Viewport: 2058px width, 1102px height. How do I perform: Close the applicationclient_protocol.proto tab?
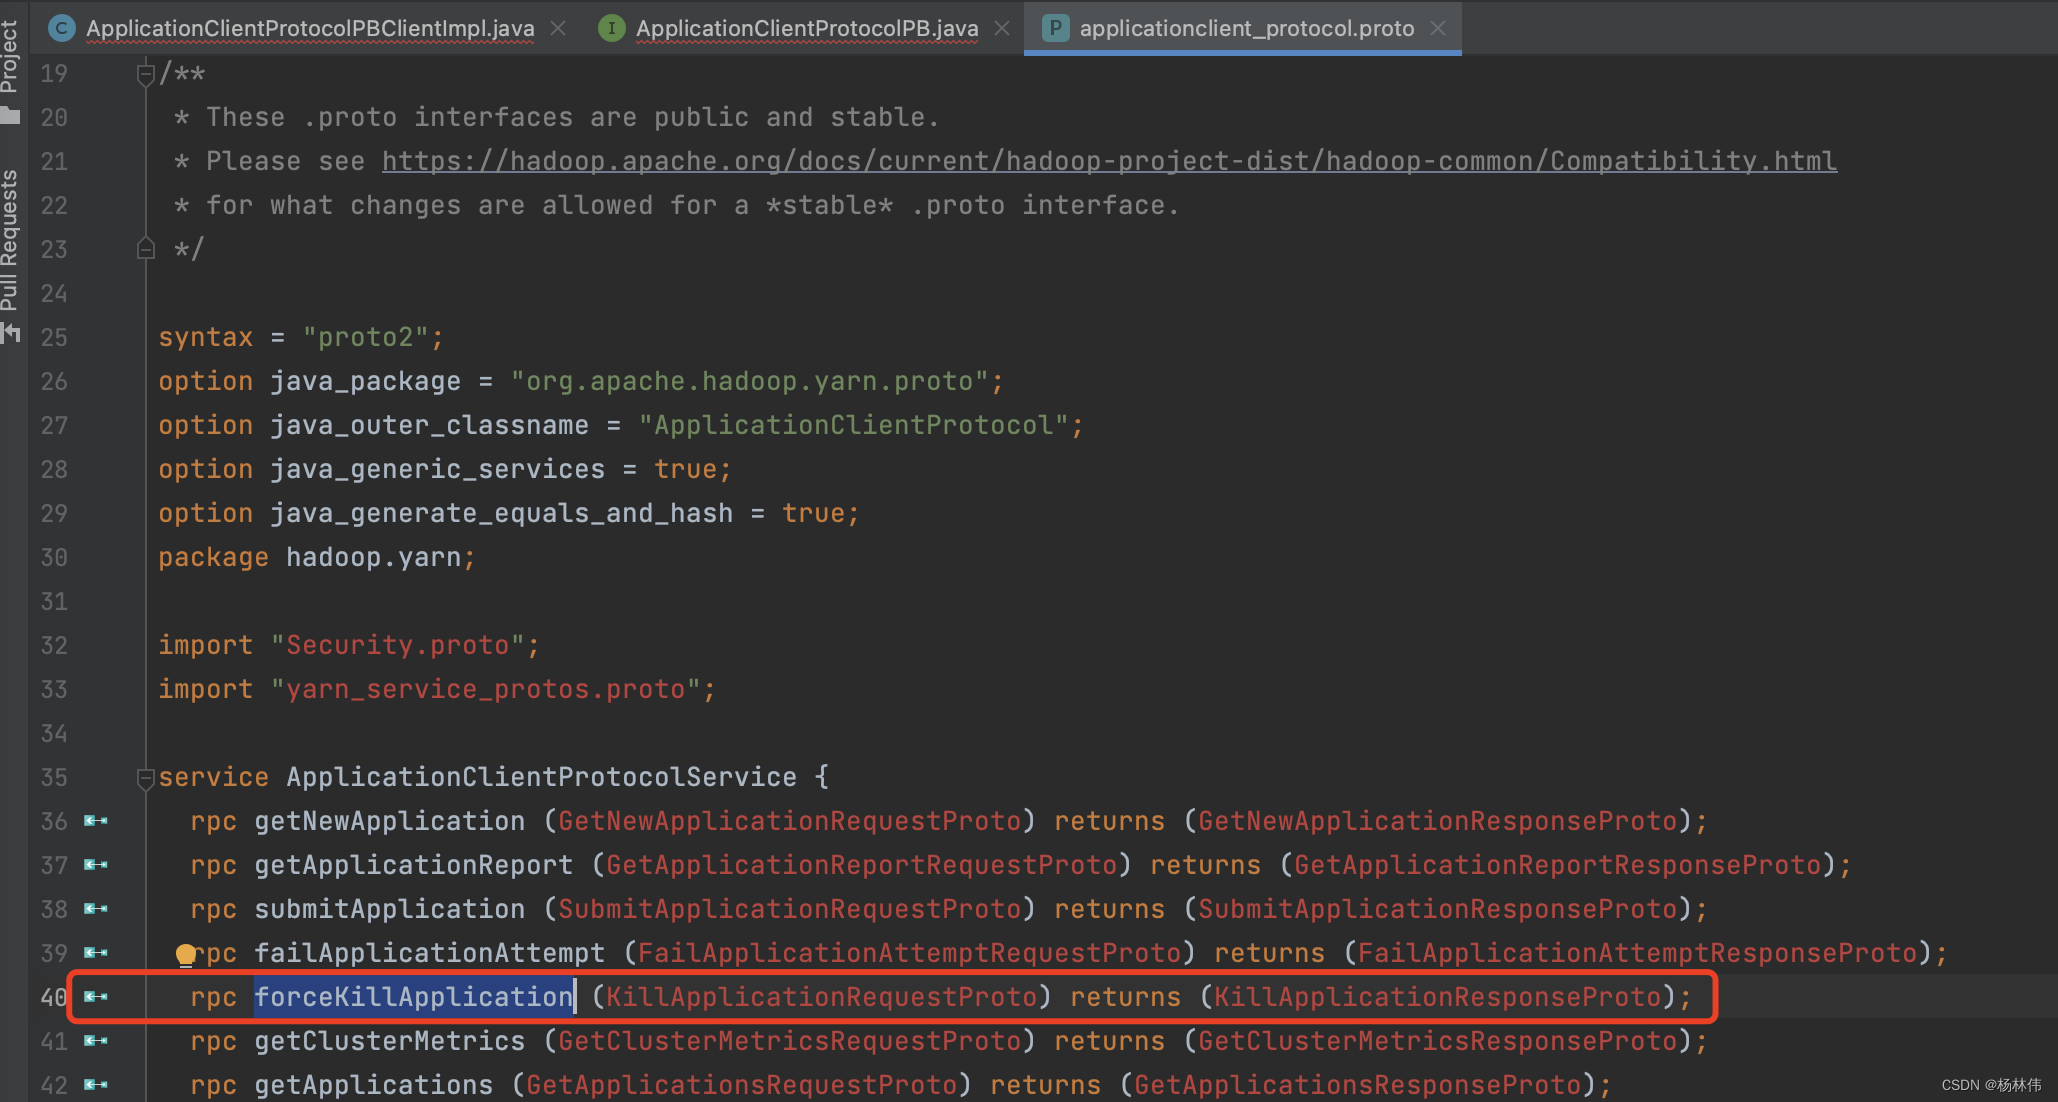[1438, 28]
